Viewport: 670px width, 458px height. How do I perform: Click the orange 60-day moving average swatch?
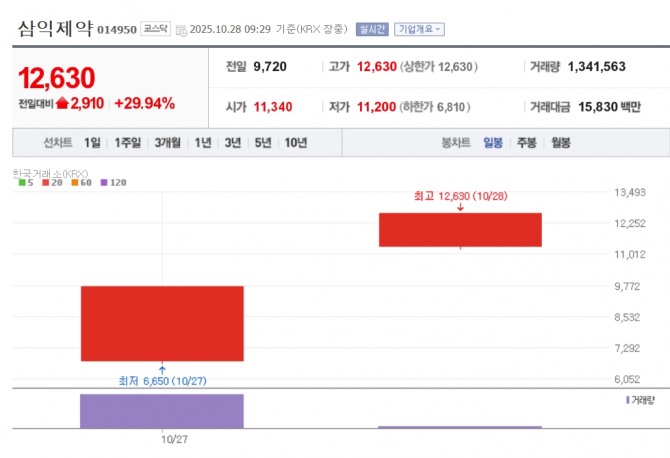pyautogui.click(x=75, y=183)
